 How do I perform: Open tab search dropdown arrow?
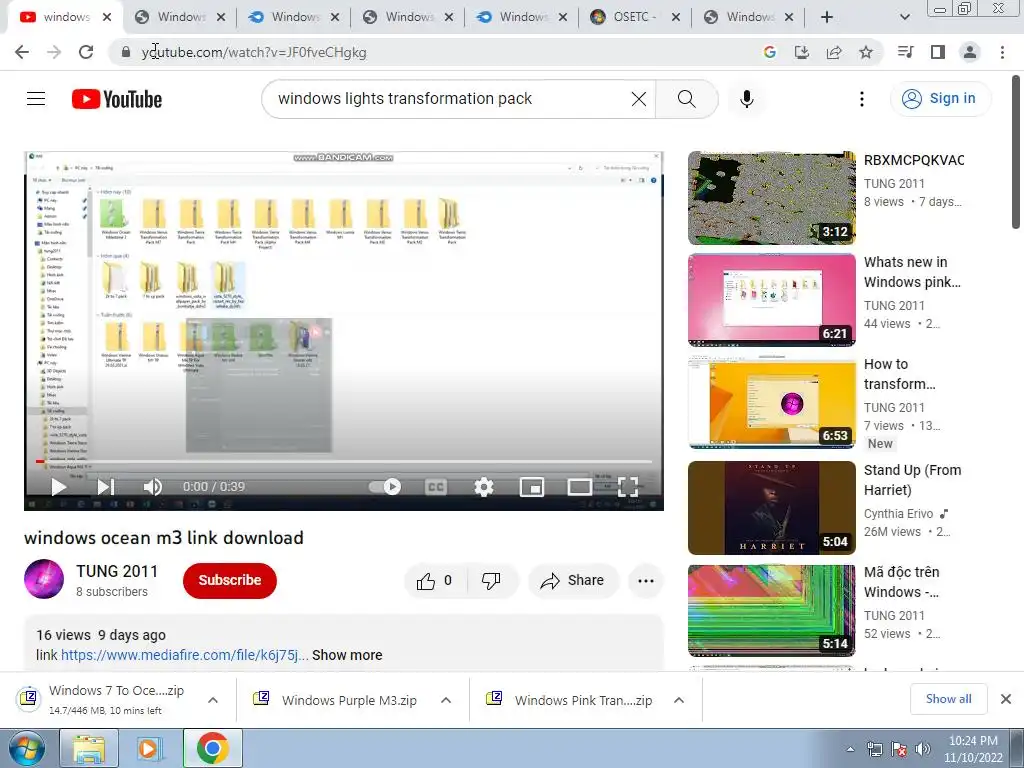904,17
